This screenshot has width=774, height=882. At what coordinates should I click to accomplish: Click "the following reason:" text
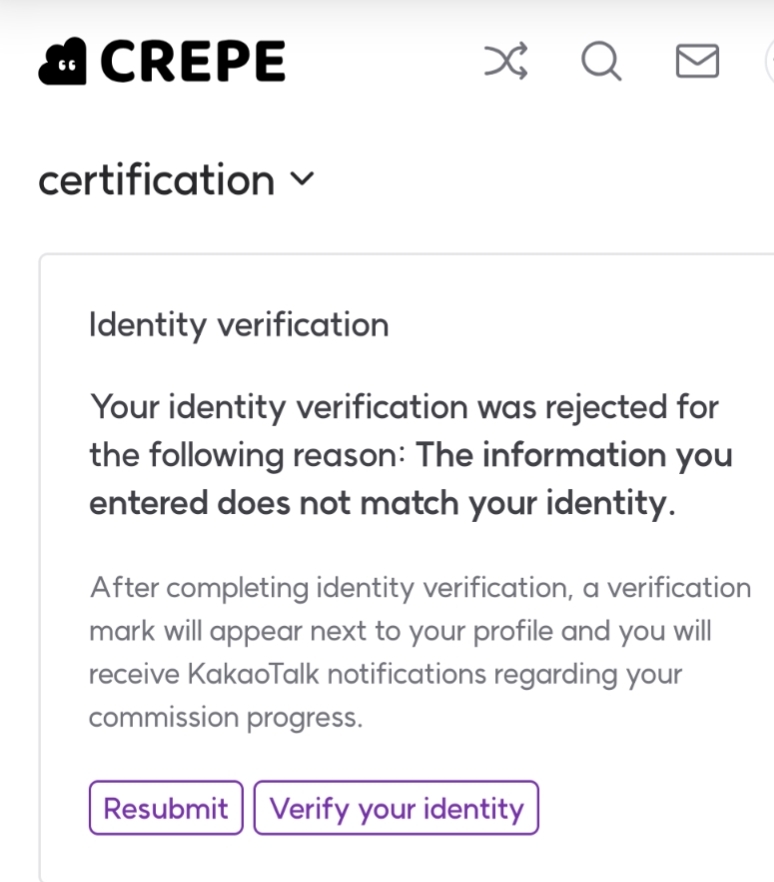tap(246, 456)
